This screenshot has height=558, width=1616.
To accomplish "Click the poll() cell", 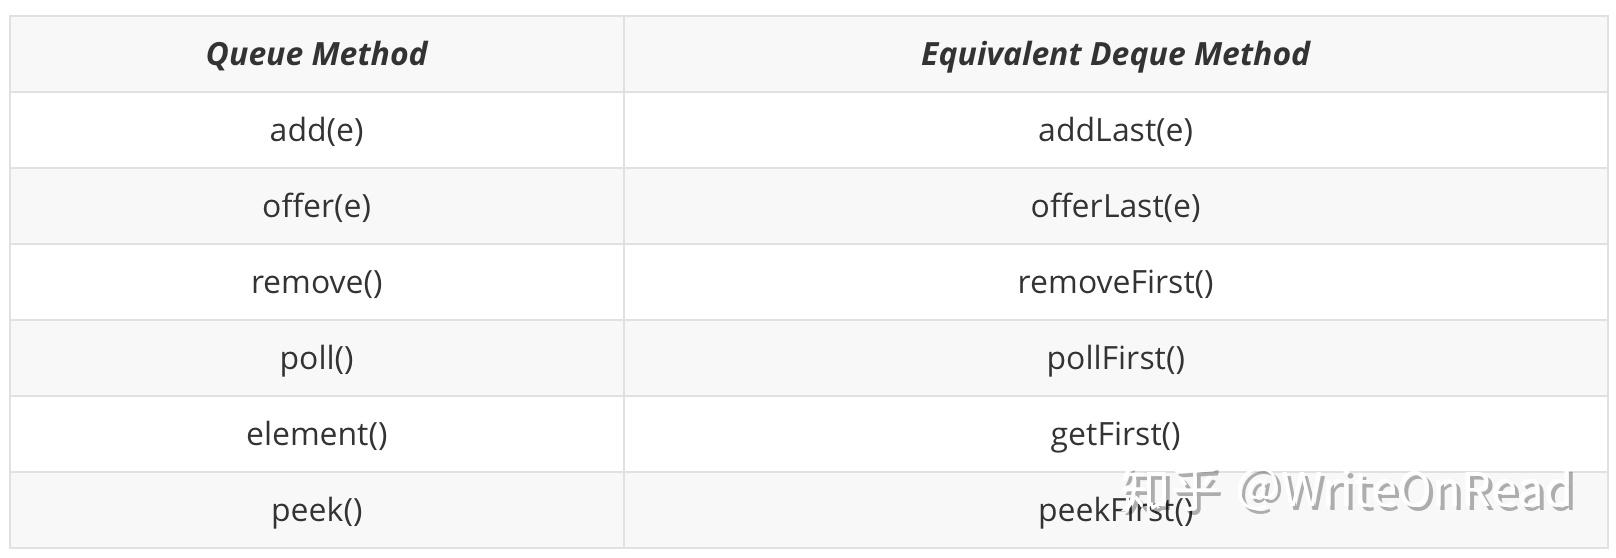I will pyautogui.click(x=316, y=358).
